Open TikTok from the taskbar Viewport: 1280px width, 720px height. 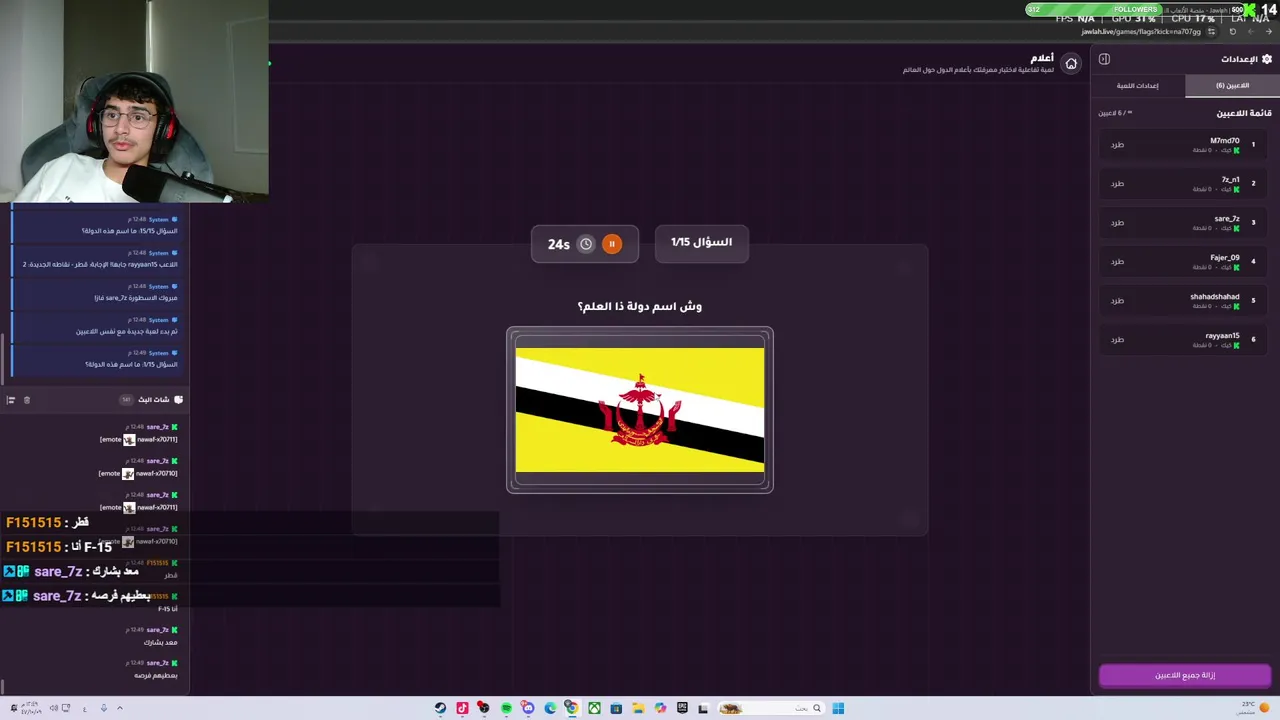pyautogui.click(x=462, y=708)
